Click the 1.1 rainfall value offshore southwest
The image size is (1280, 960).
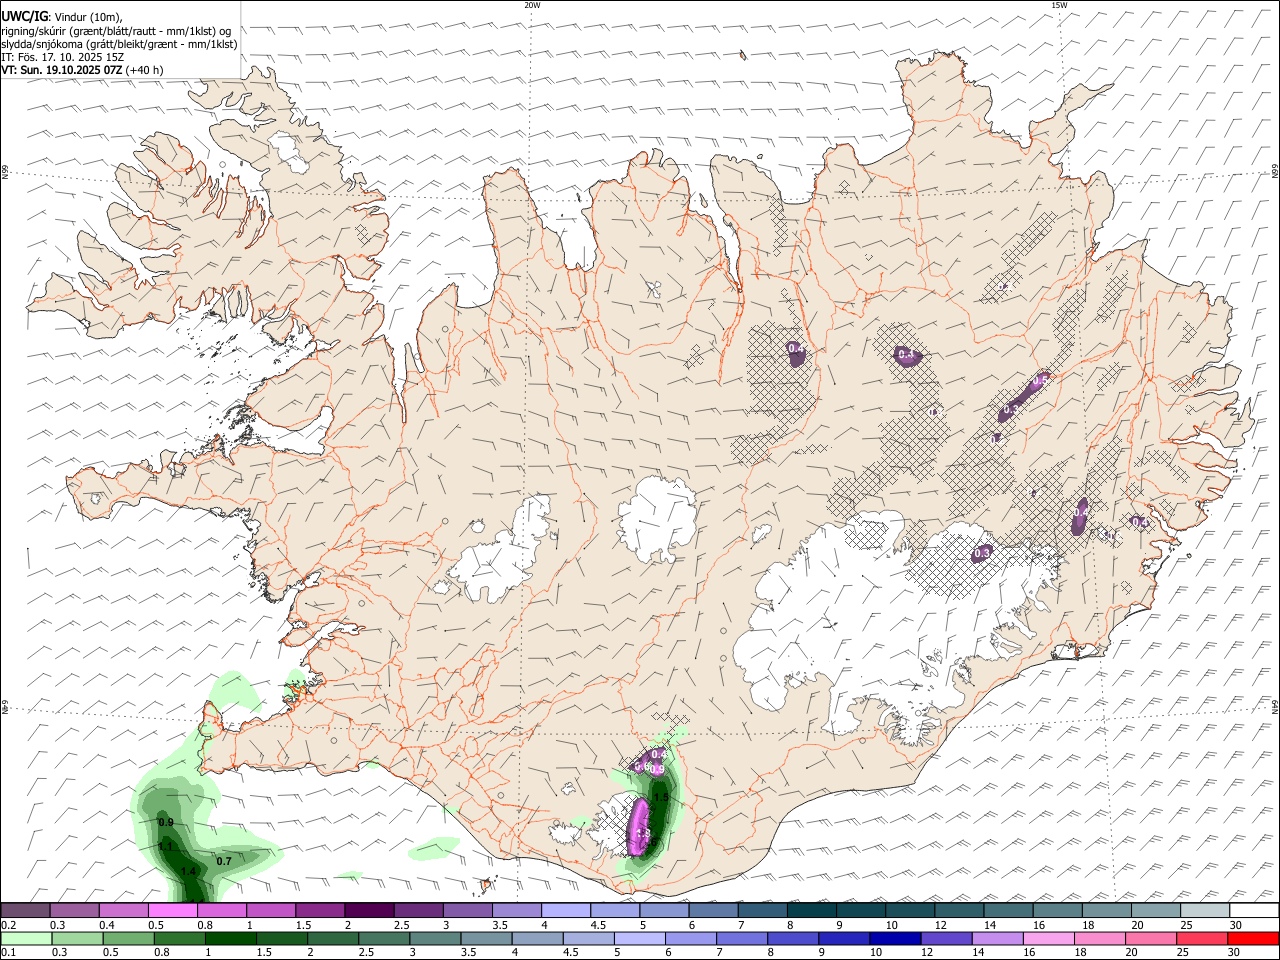(166, 846)
